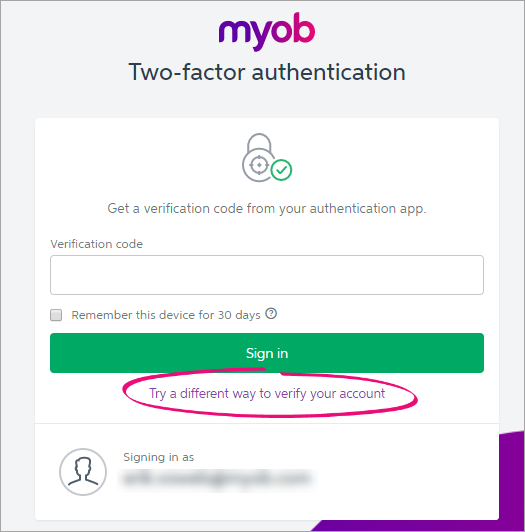525x532 pixels.
Task: Click the 'Signing in as' text
Action: (x=158, y=457)
